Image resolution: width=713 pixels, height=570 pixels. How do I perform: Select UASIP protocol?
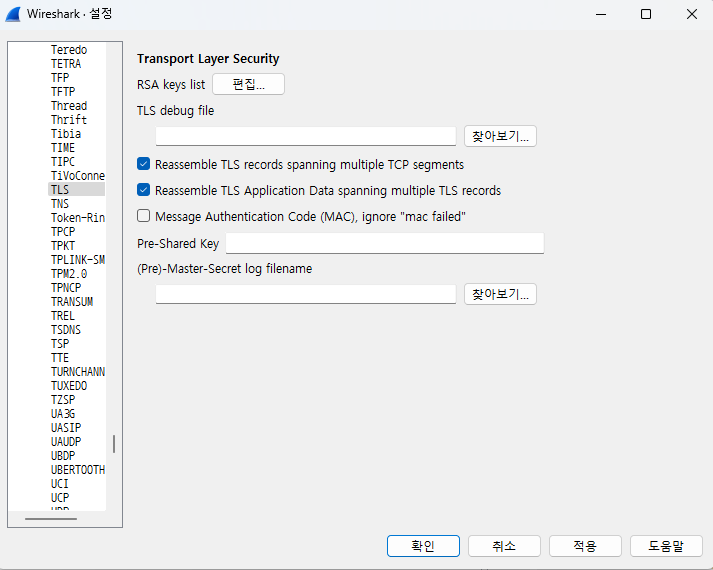coord(66,428)
